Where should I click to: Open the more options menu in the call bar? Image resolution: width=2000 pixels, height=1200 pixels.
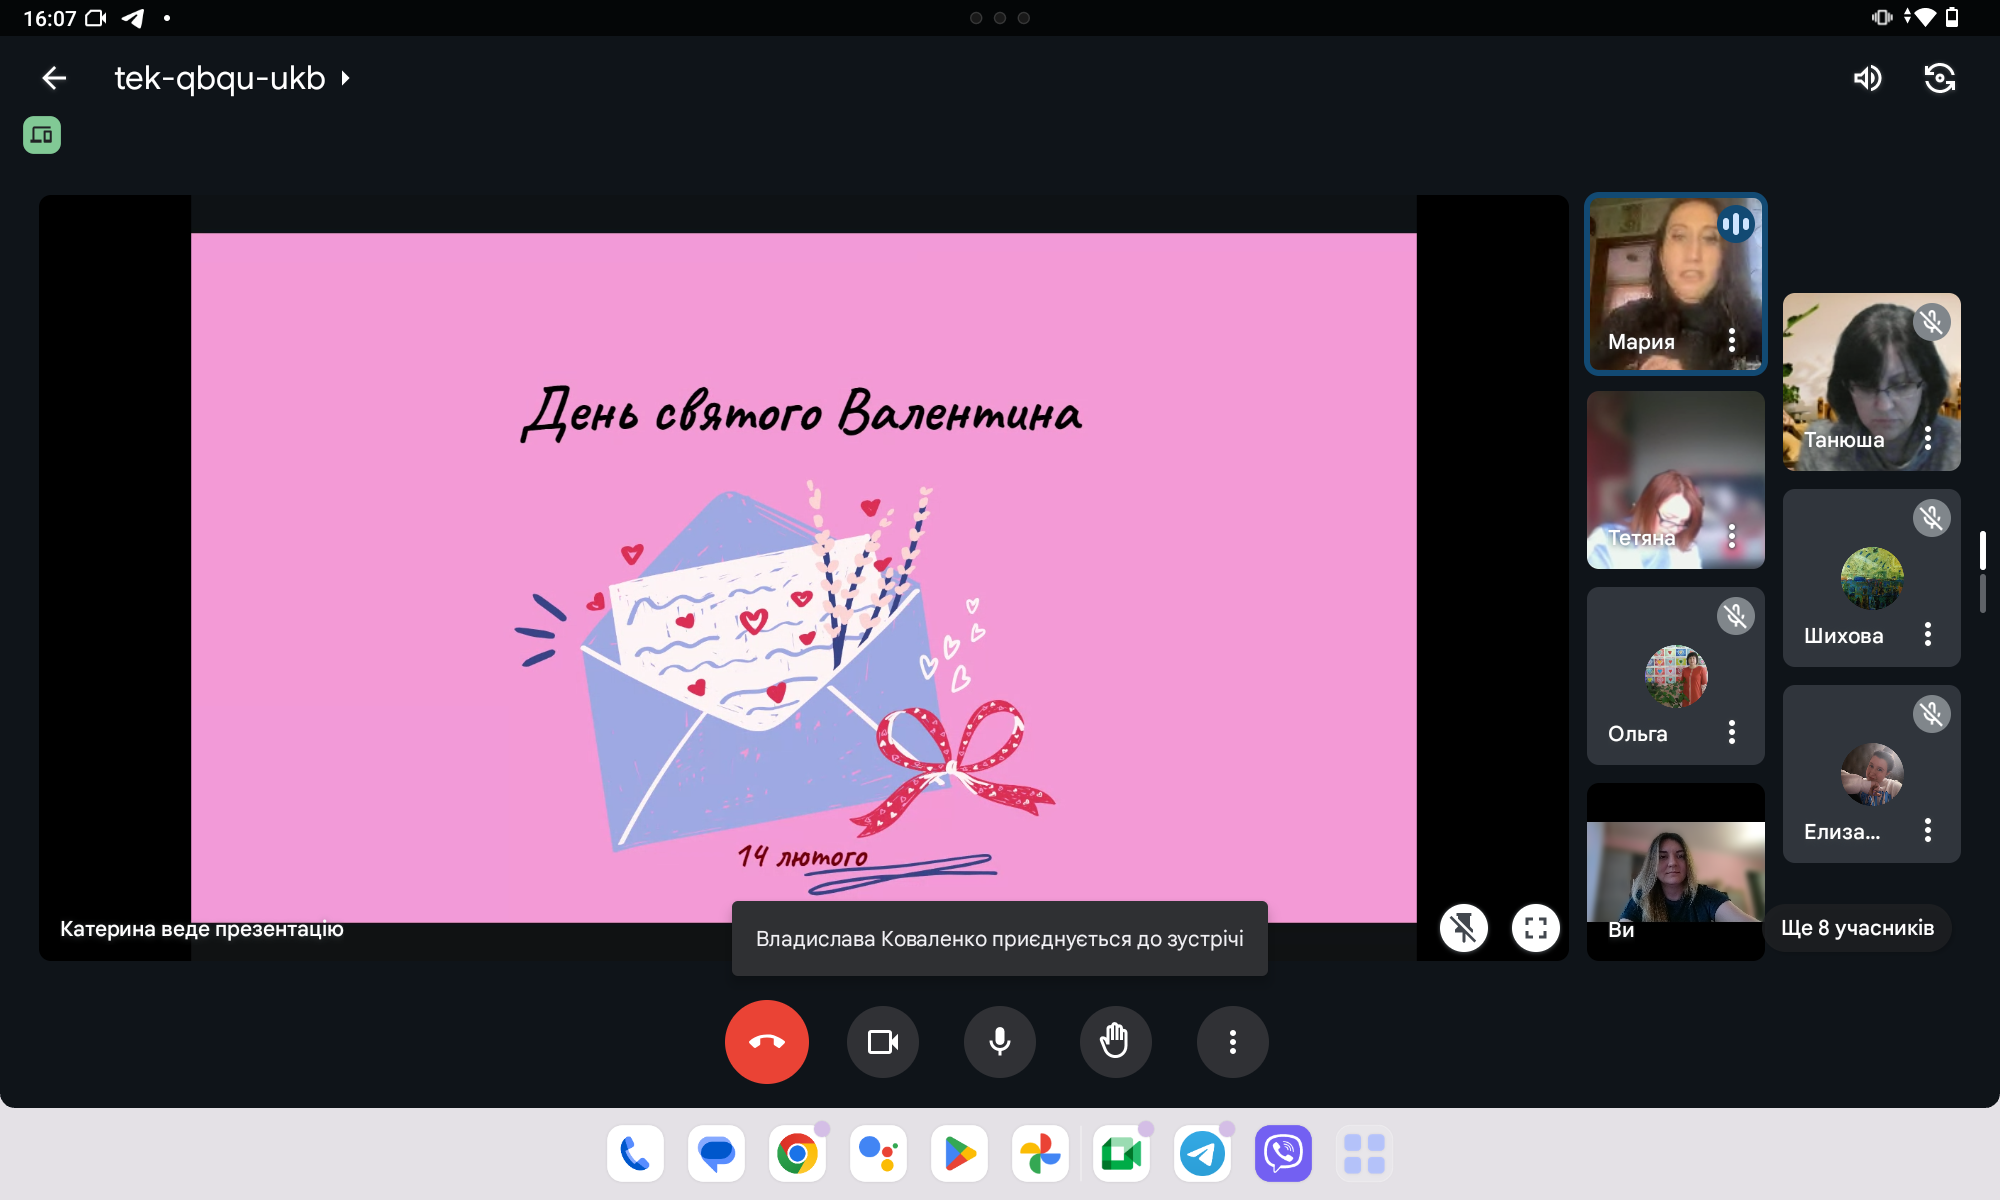coord(1232,1042)
